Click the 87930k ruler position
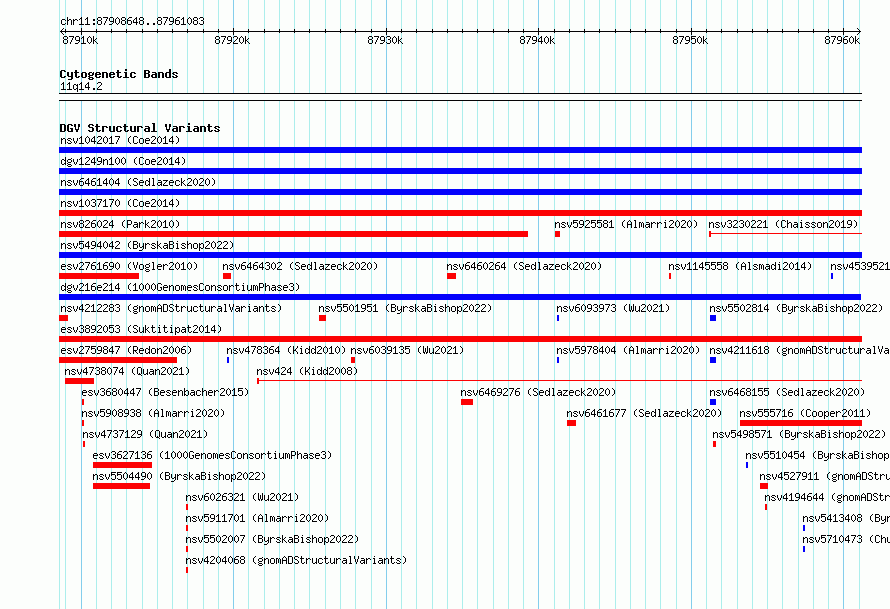 click(385, 40)
